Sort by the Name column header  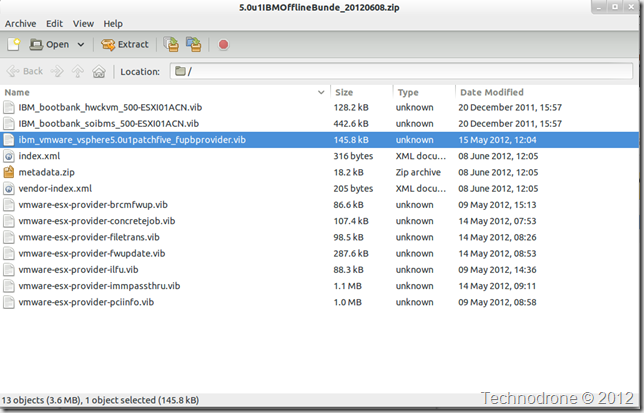[x=165, y=92]
